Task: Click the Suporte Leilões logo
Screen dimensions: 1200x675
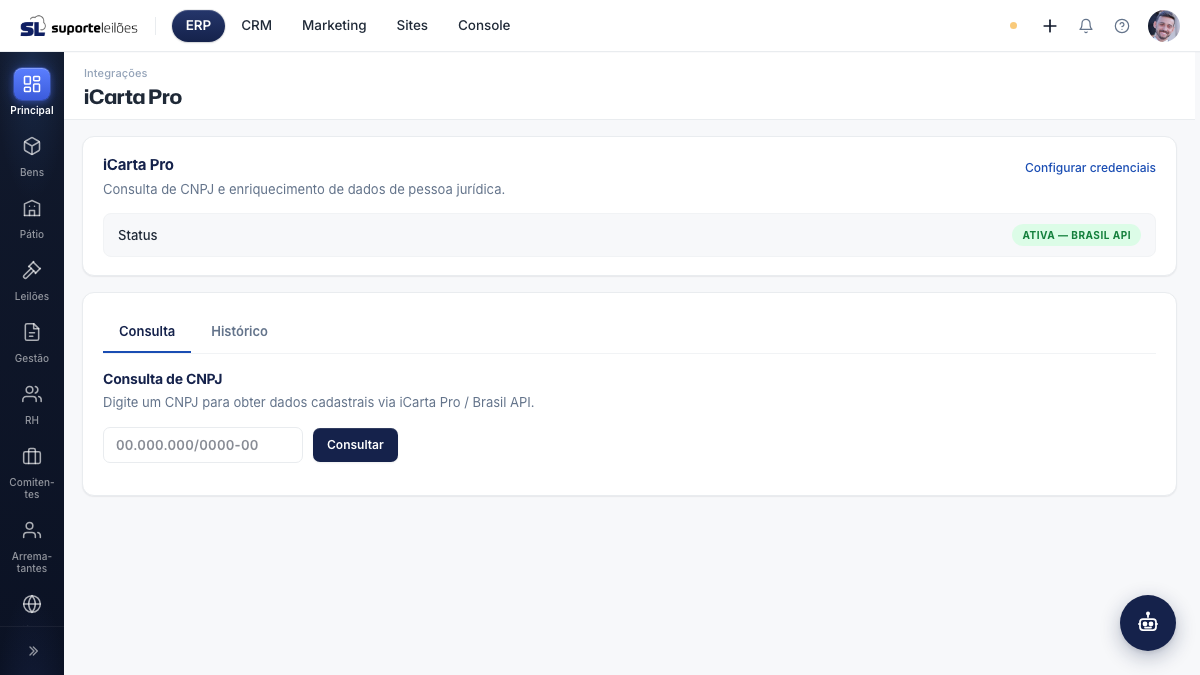Action: tap(79, 26)
